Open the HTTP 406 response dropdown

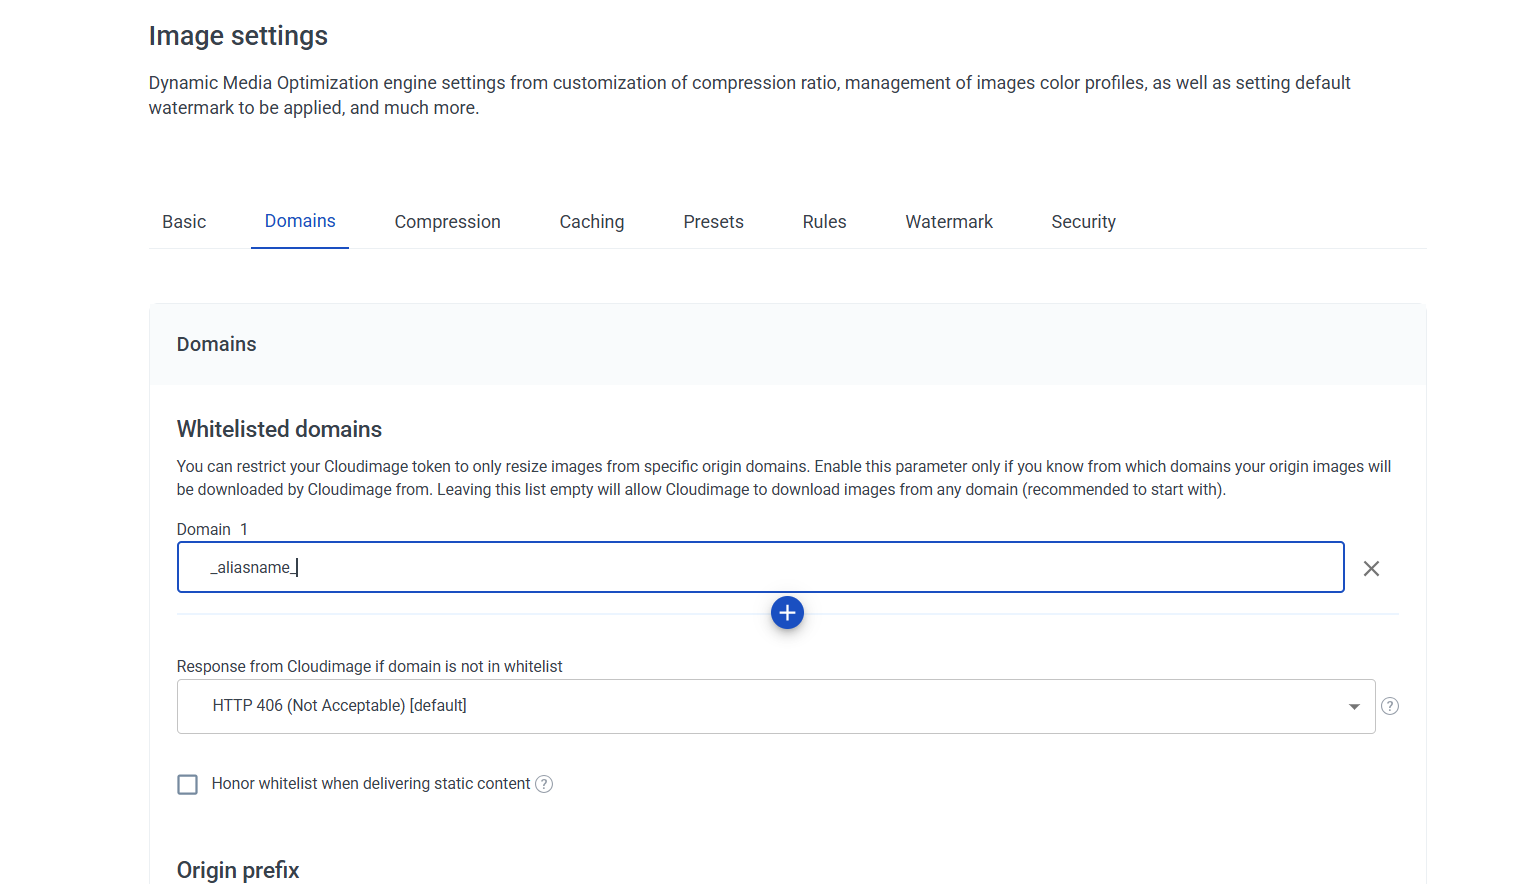click(x=775, y=706)
